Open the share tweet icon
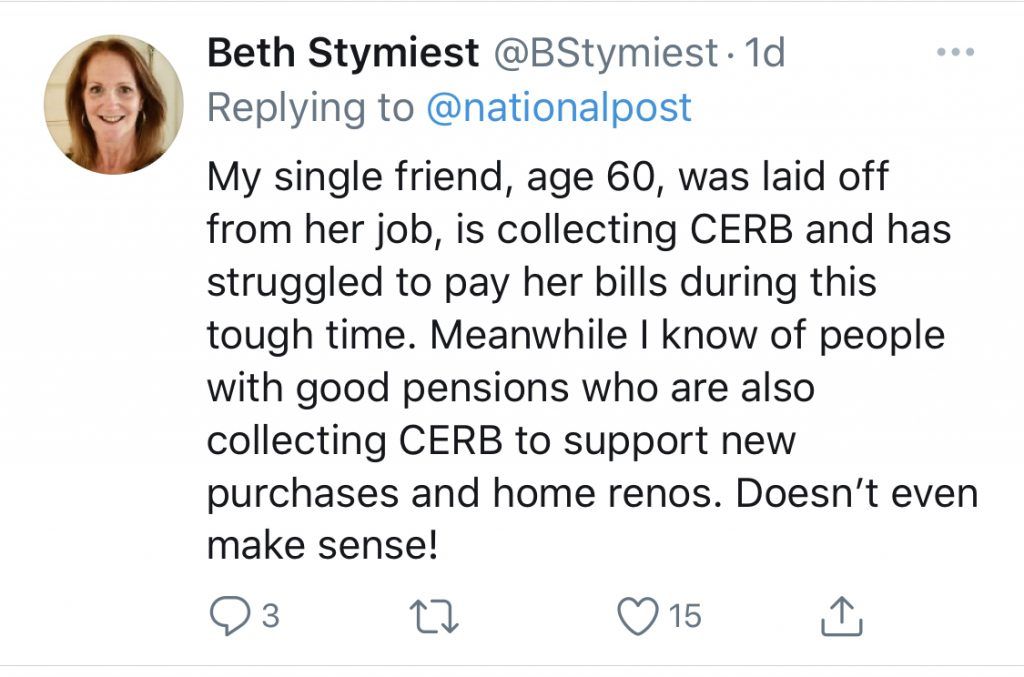 point(840,617)
